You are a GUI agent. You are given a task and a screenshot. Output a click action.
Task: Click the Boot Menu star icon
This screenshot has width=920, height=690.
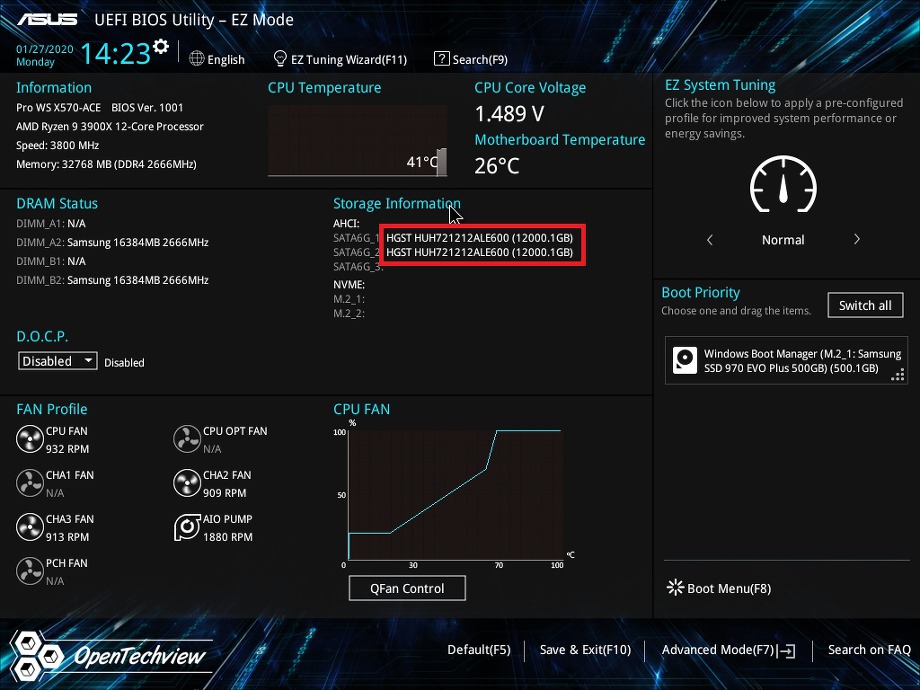(x=675, y=587)
